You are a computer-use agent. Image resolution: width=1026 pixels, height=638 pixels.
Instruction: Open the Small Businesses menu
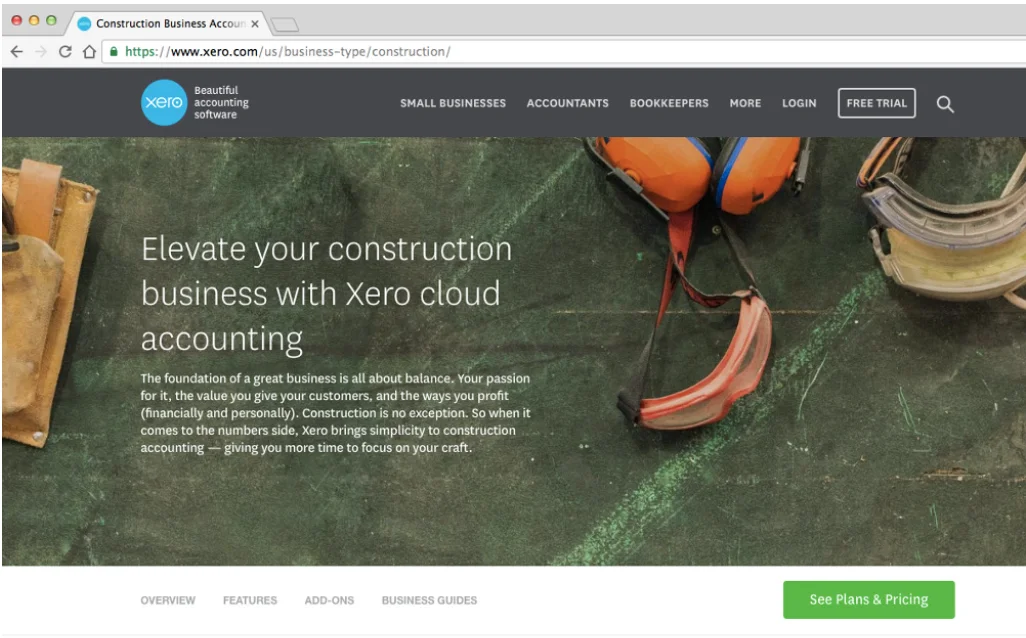pos(453,103)
